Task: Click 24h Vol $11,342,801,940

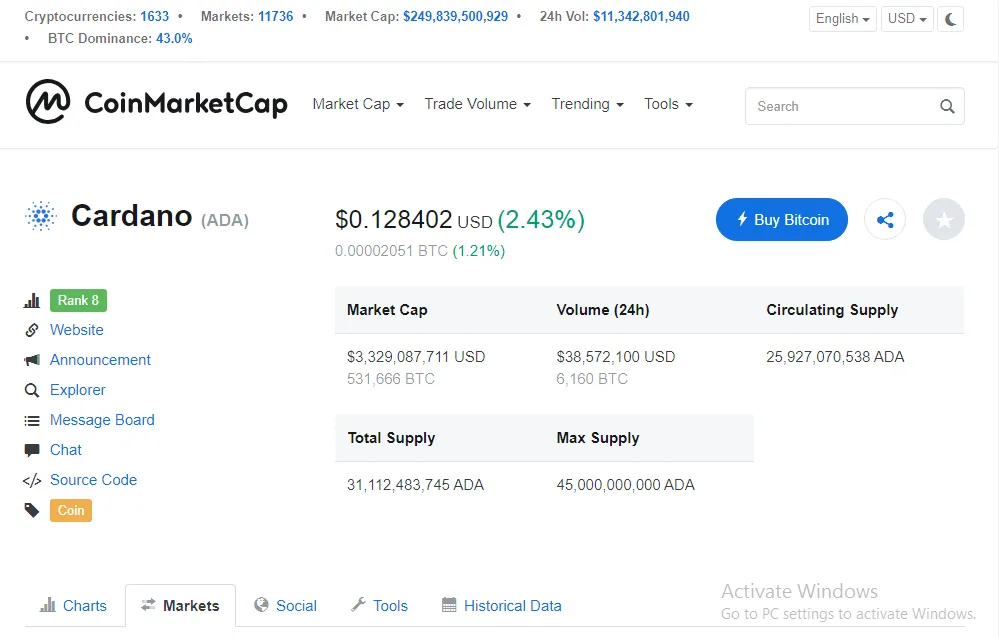Action: 641,17
